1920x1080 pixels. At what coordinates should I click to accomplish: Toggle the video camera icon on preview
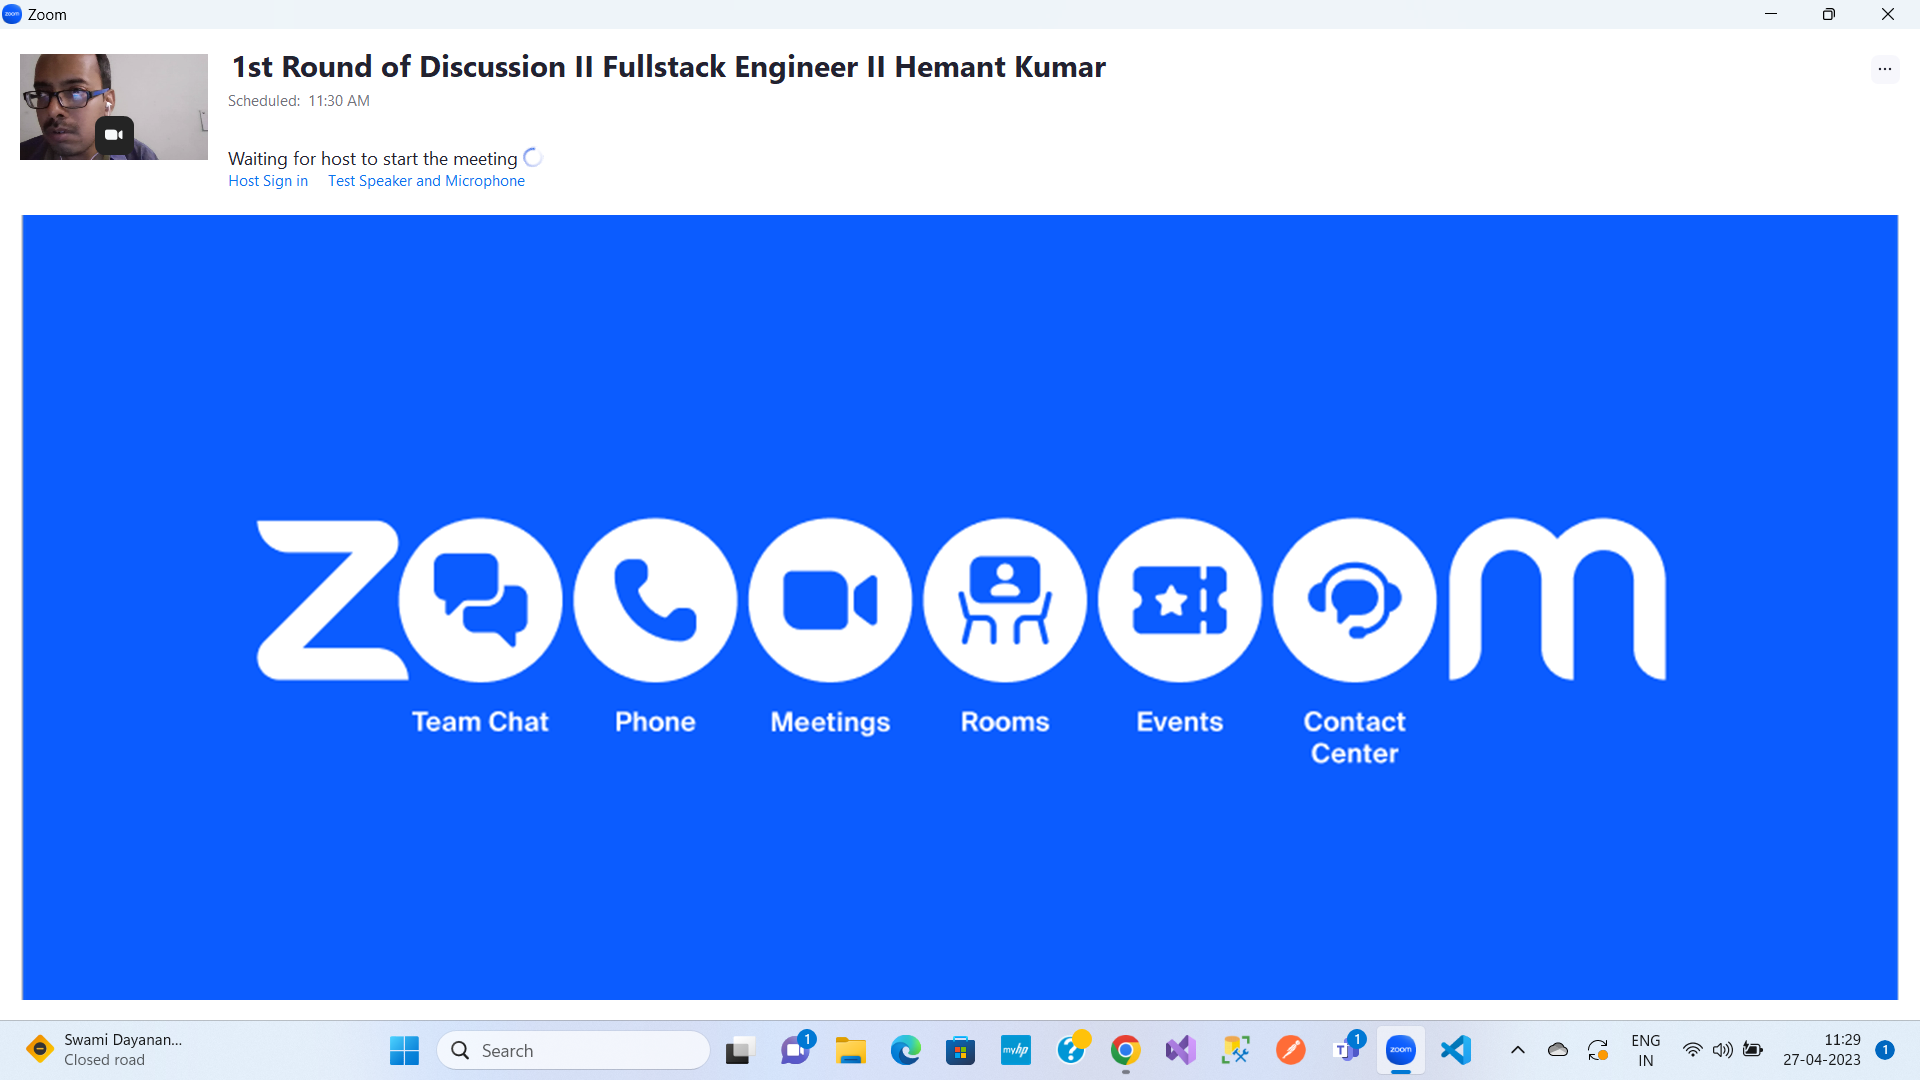[114, 135]
